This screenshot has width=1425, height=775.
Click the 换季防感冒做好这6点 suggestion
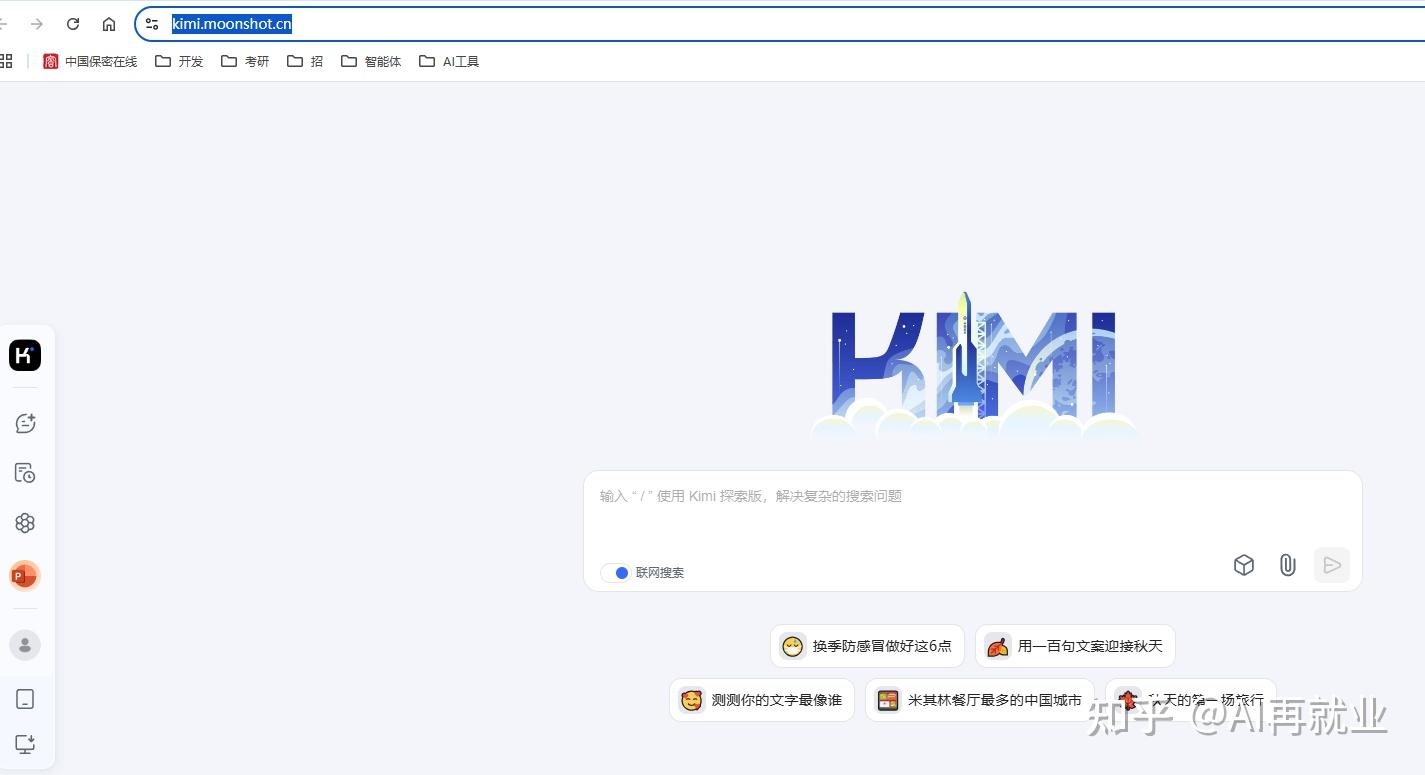(866, 646)
